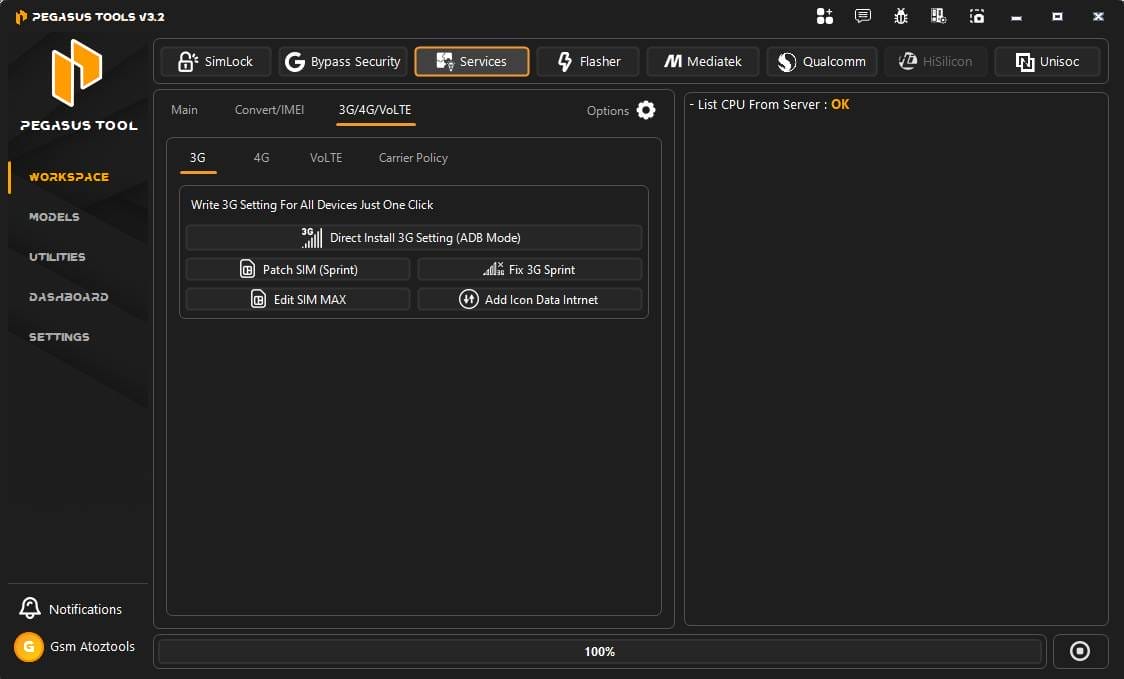Select the Carrier Policy tab
The height and width of the screenshot is (679, 1124).
tap(412, 157)
